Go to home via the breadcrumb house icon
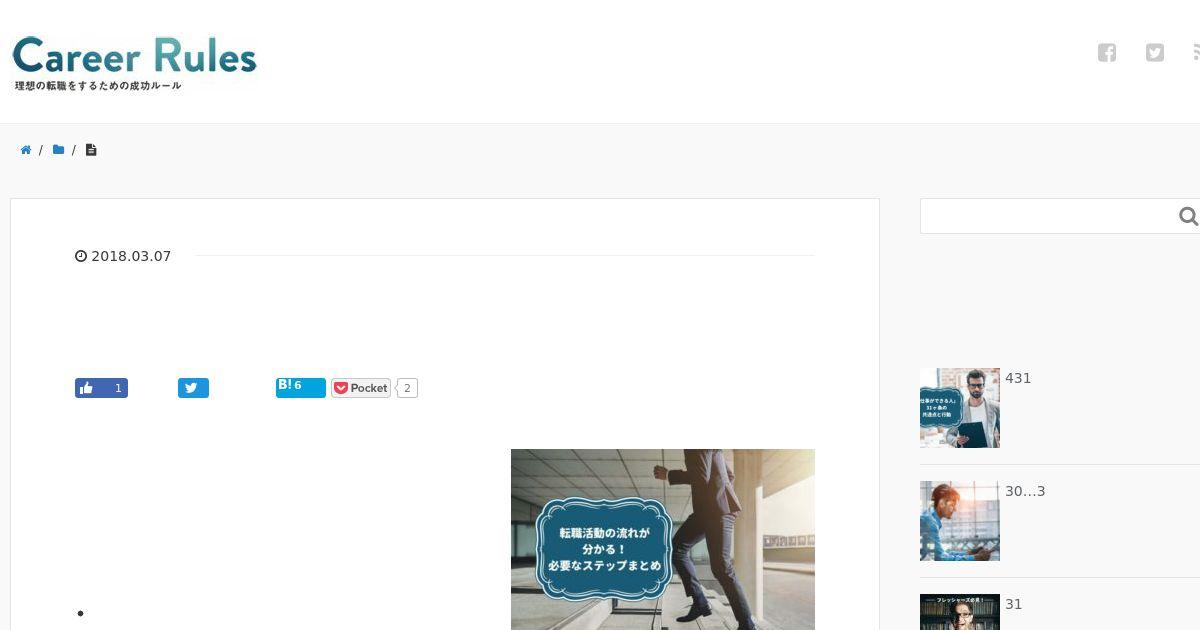1200x630 pixels. point(26,150)
